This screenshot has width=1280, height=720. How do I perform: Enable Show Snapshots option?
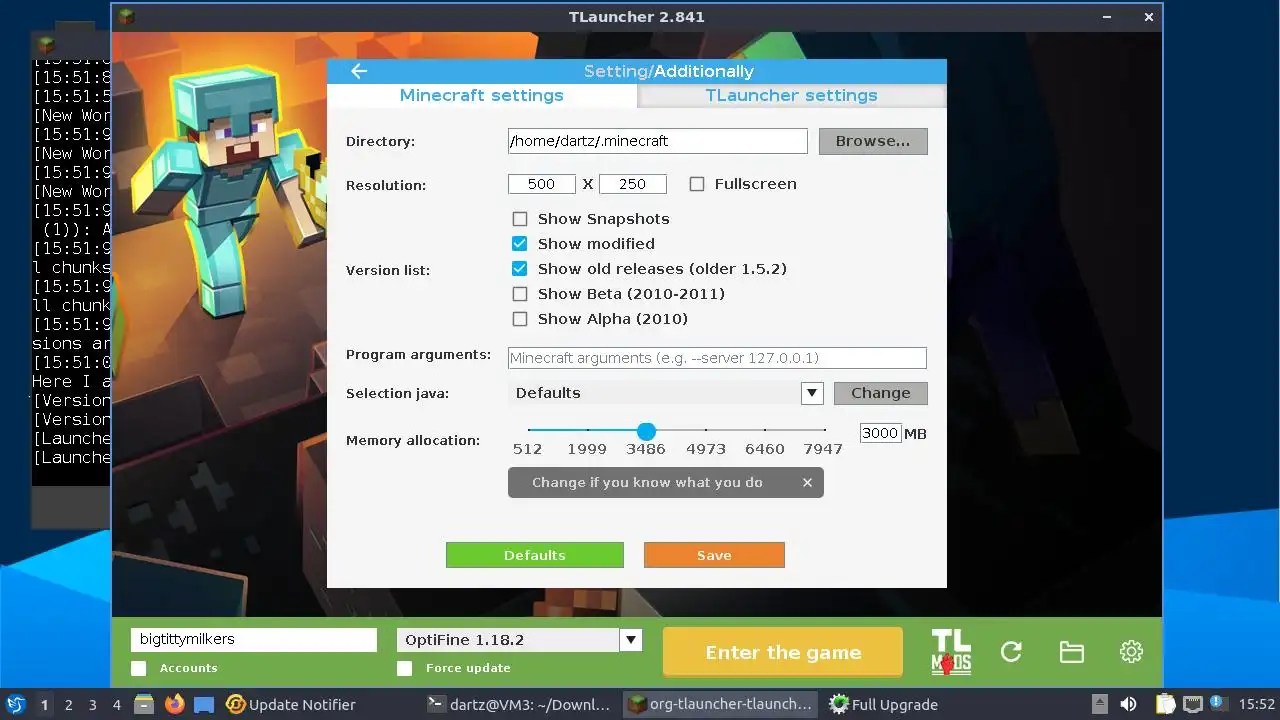[520, 219]
